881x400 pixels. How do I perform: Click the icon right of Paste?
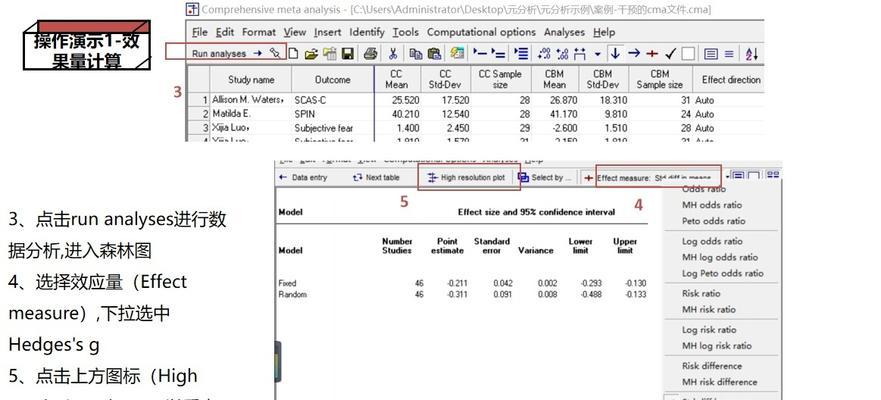pos(457,53)
